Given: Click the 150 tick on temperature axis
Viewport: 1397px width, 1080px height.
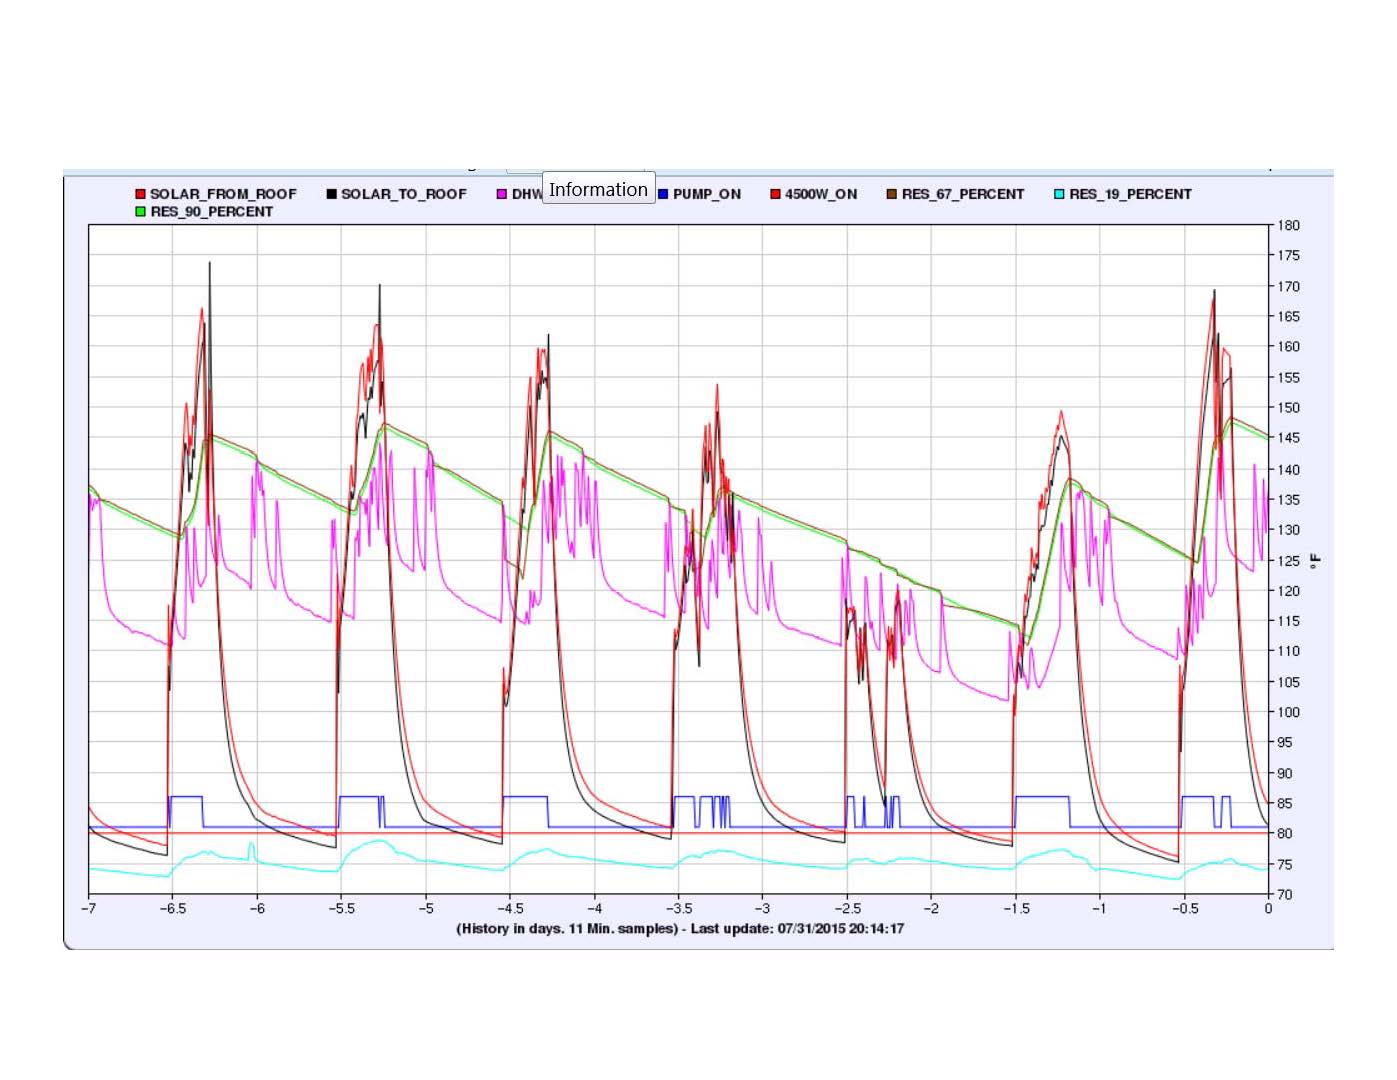Looking at the screenshot, I should [1288, 407].
